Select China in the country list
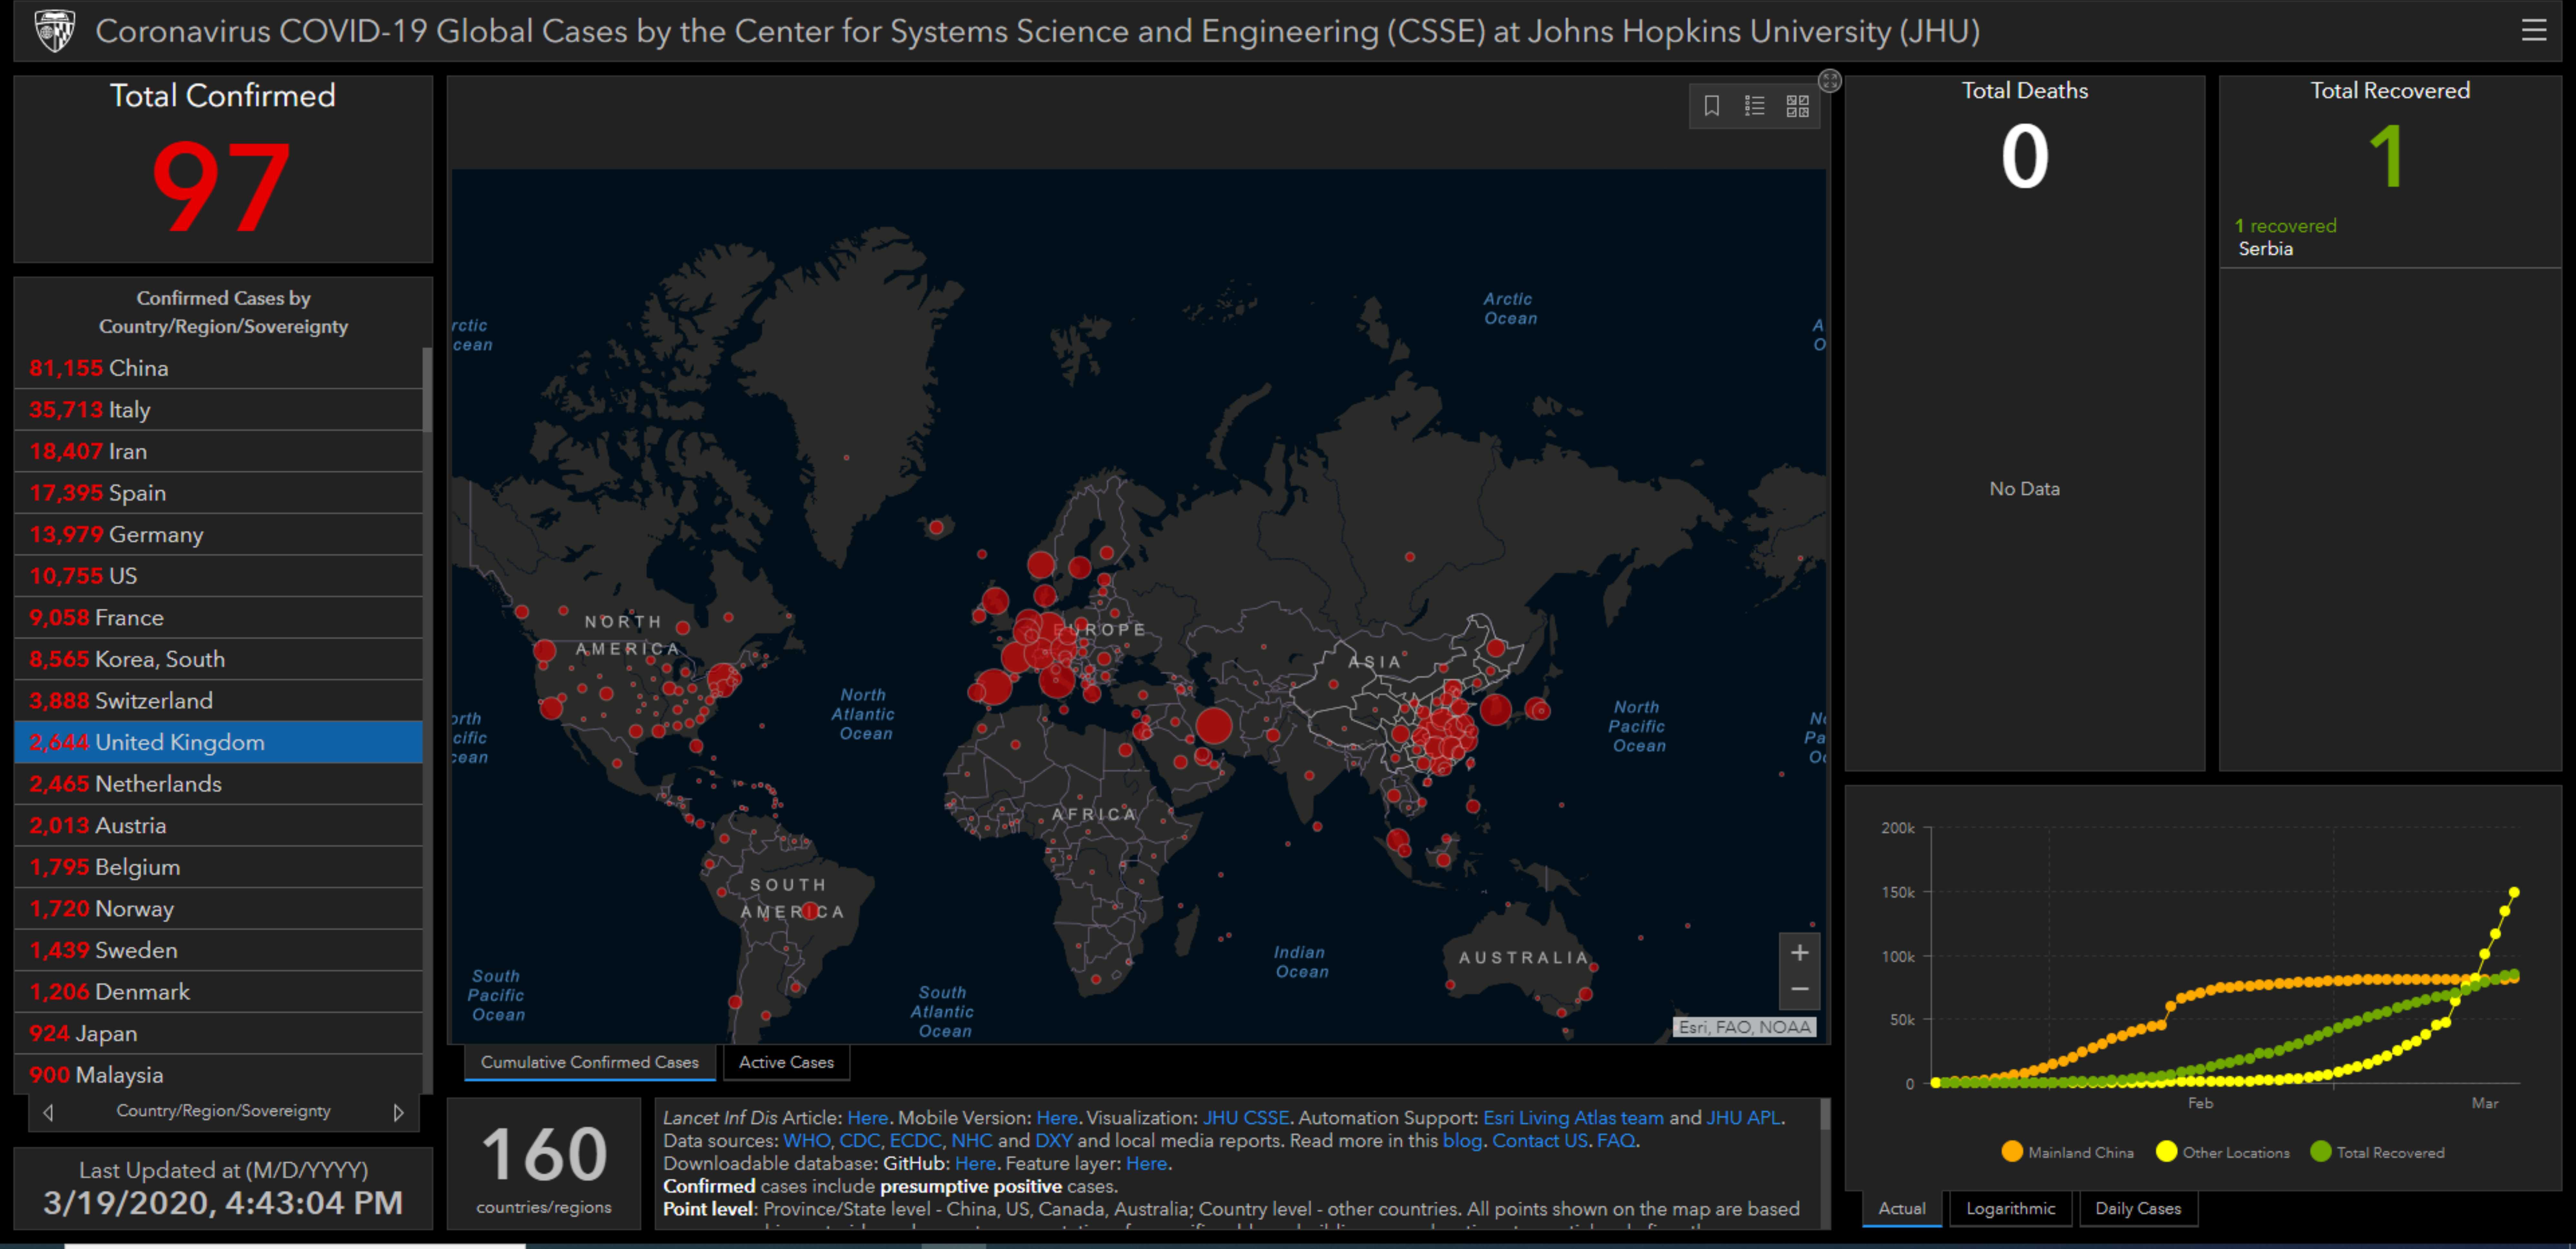 coord(218,368)
